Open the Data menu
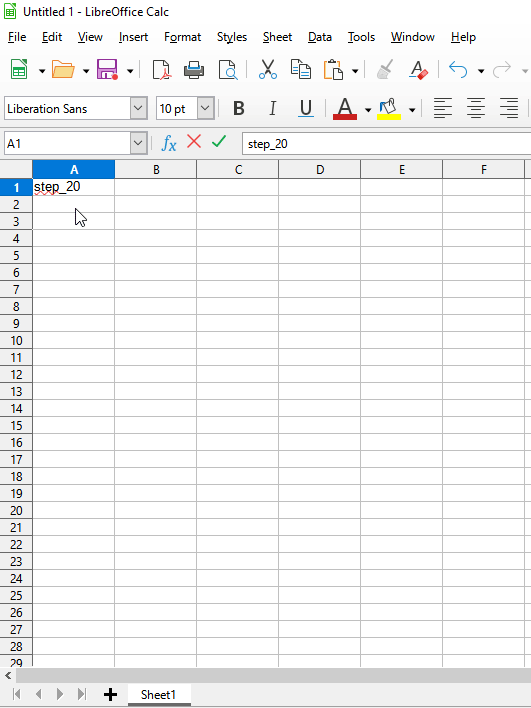 tap(320, 37)
